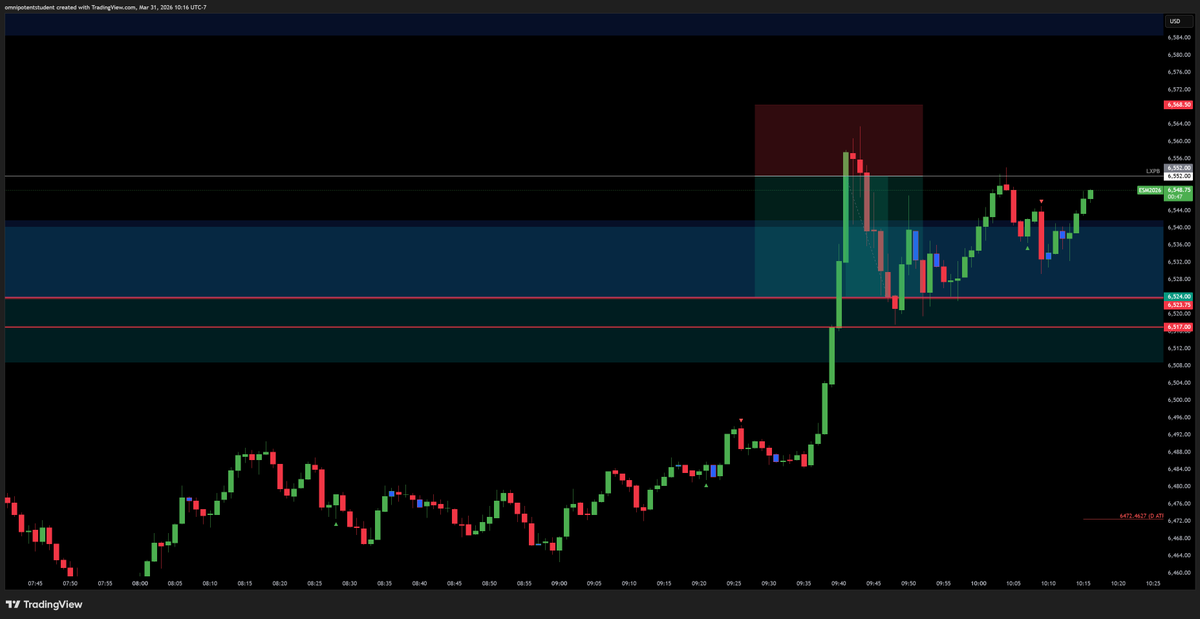1200x619 pixels.
Task: Select the green 6,524.00 price label
Action: (1177, 296)
